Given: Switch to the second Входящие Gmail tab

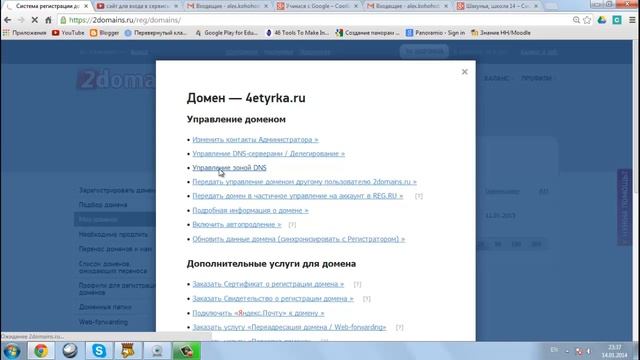Looking at the screenshot, I should click(x=407, y=6).
